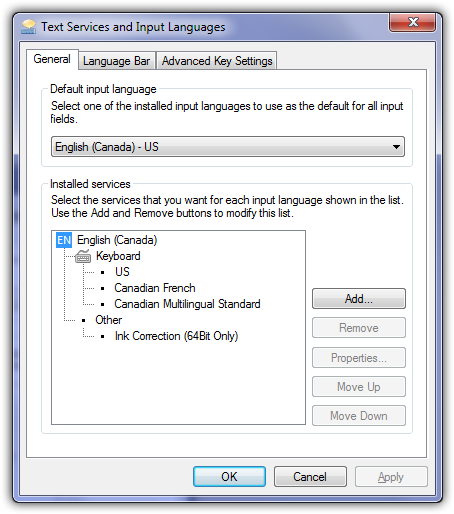The width and height of the screenshot is (454, 514).
Task: Click the bullet beside Canadian French
Action: tap(103, 288)
